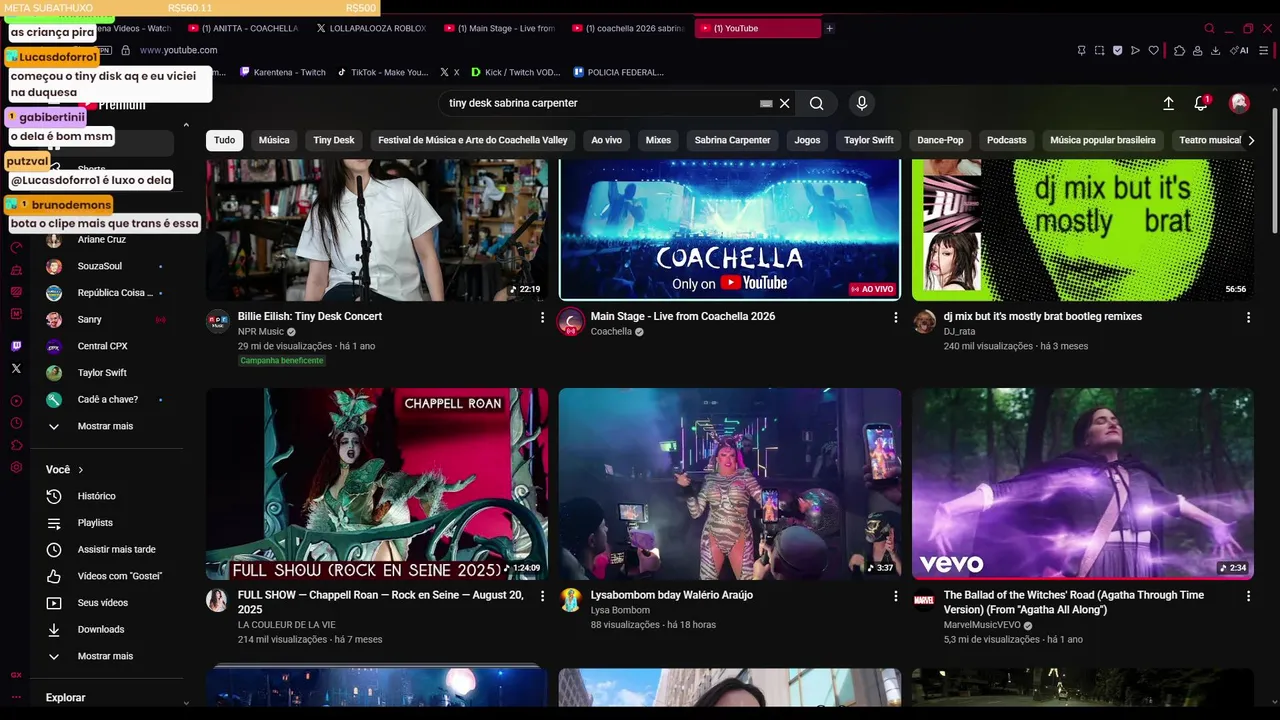Screen dimensions: 1280x720
Task: Open Twitch in the Opera GX sidebar
Action: 16,346
